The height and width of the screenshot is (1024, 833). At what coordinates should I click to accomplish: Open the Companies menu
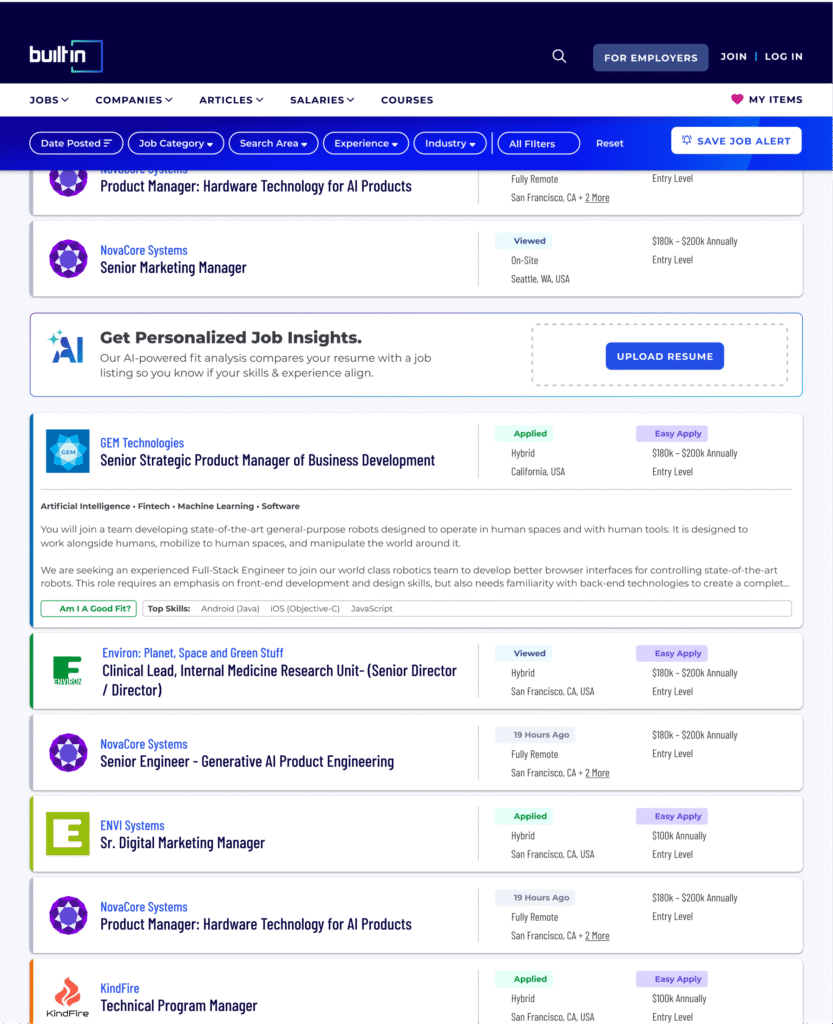click(134, 100)
